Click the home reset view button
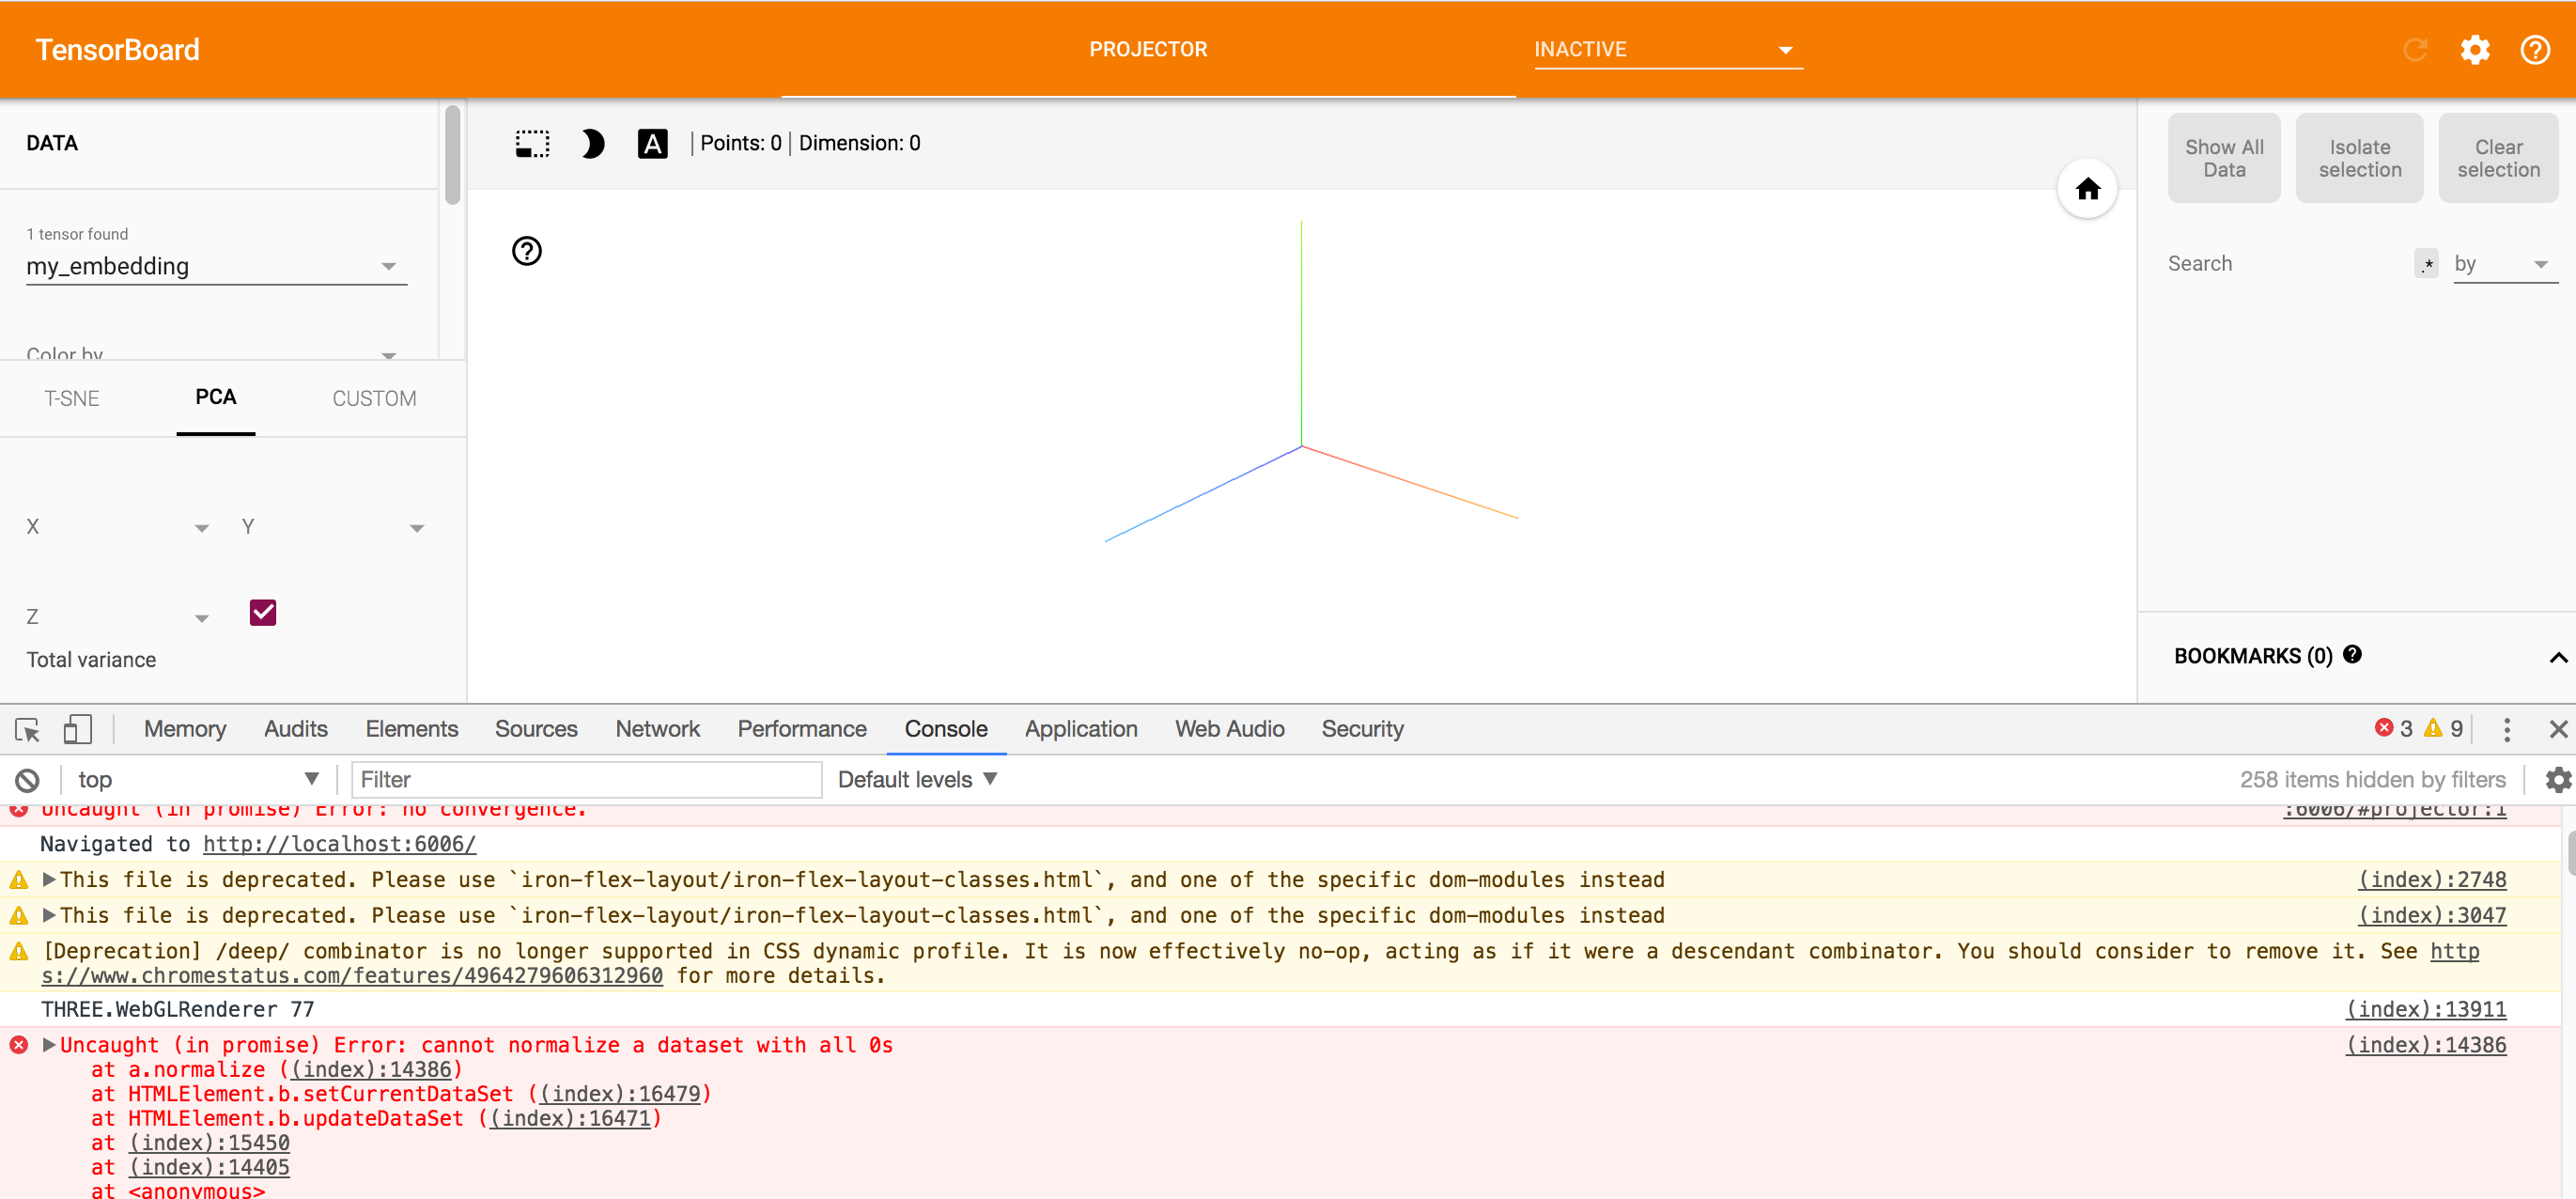Viewport: 2576px width, 1199px height. pyautogui.click(x=2087, y=188)
